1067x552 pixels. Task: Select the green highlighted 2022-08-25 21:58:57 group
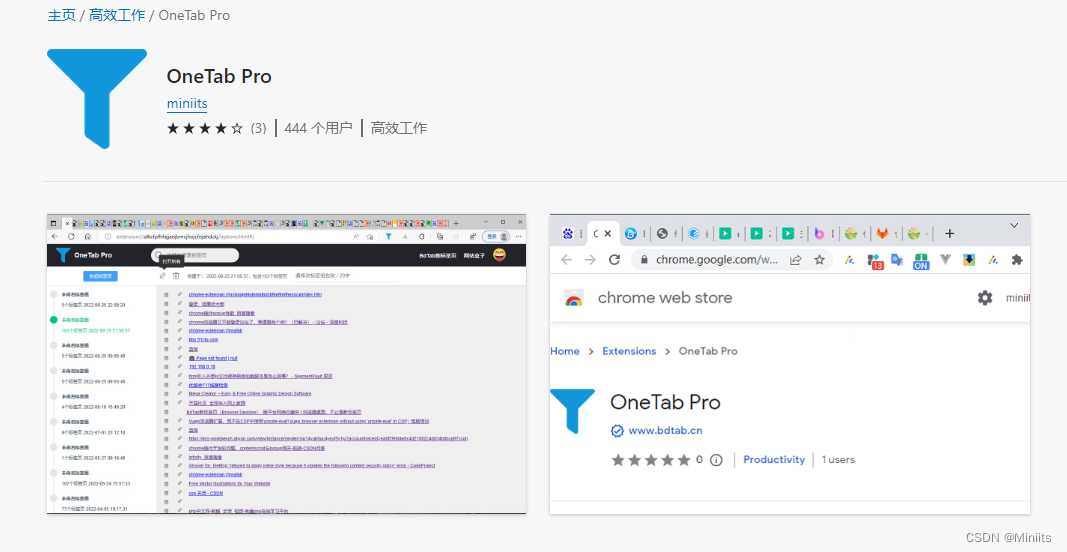[95, 325]
